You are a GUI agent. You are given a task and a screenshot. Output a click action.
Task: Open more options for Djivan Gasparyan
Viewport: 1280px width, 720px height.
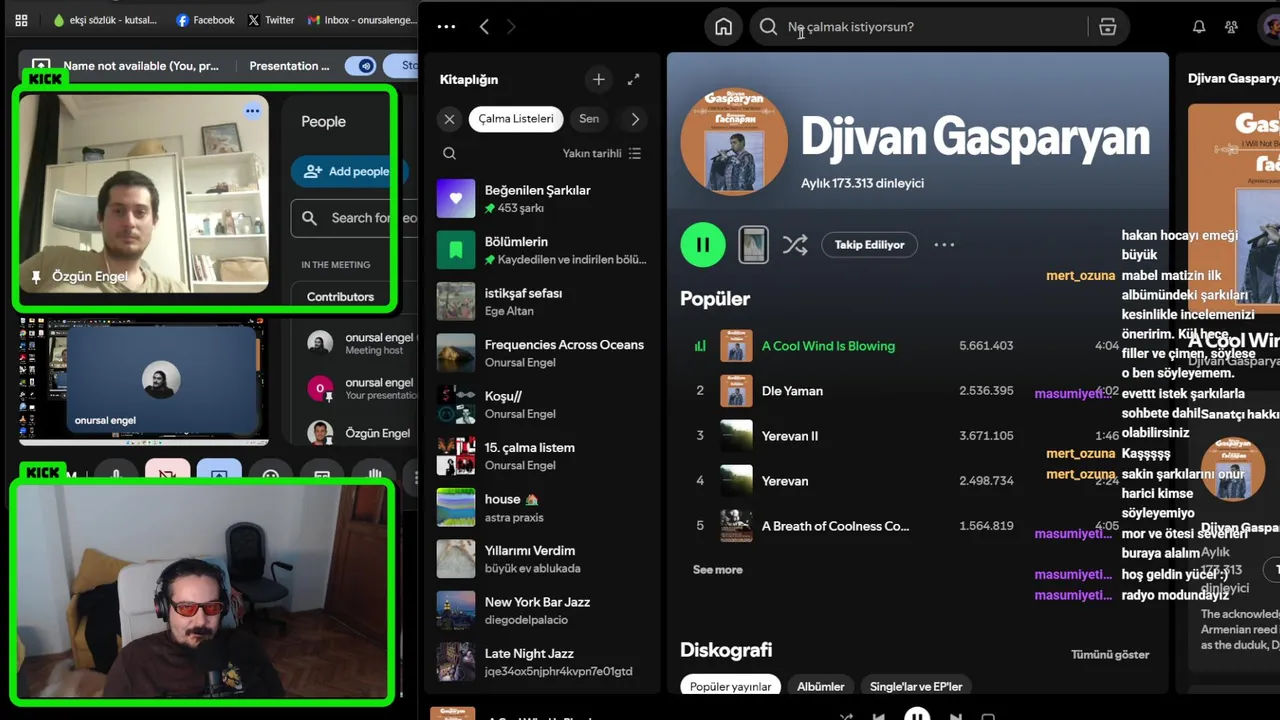pyautogui.click(x=944, y=245)
